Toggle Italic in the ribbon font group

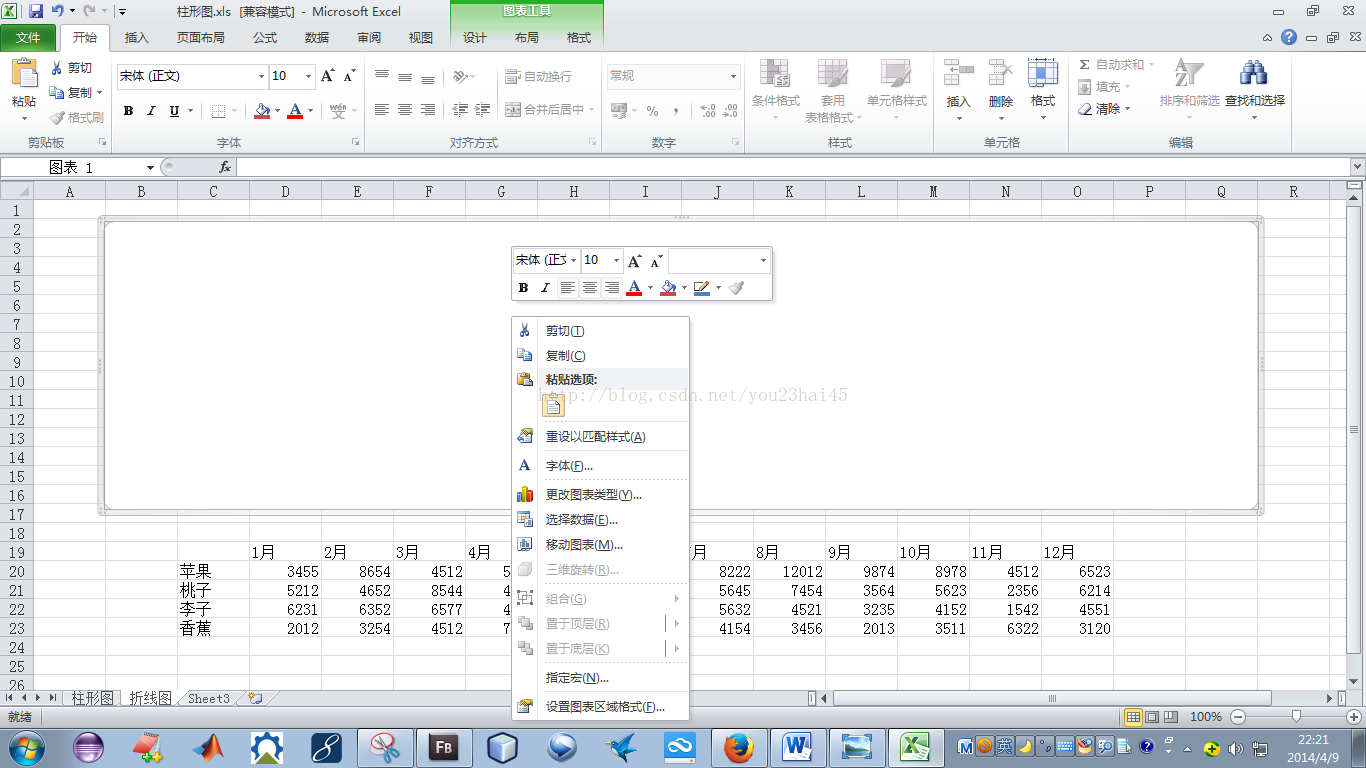pos(151,111)
